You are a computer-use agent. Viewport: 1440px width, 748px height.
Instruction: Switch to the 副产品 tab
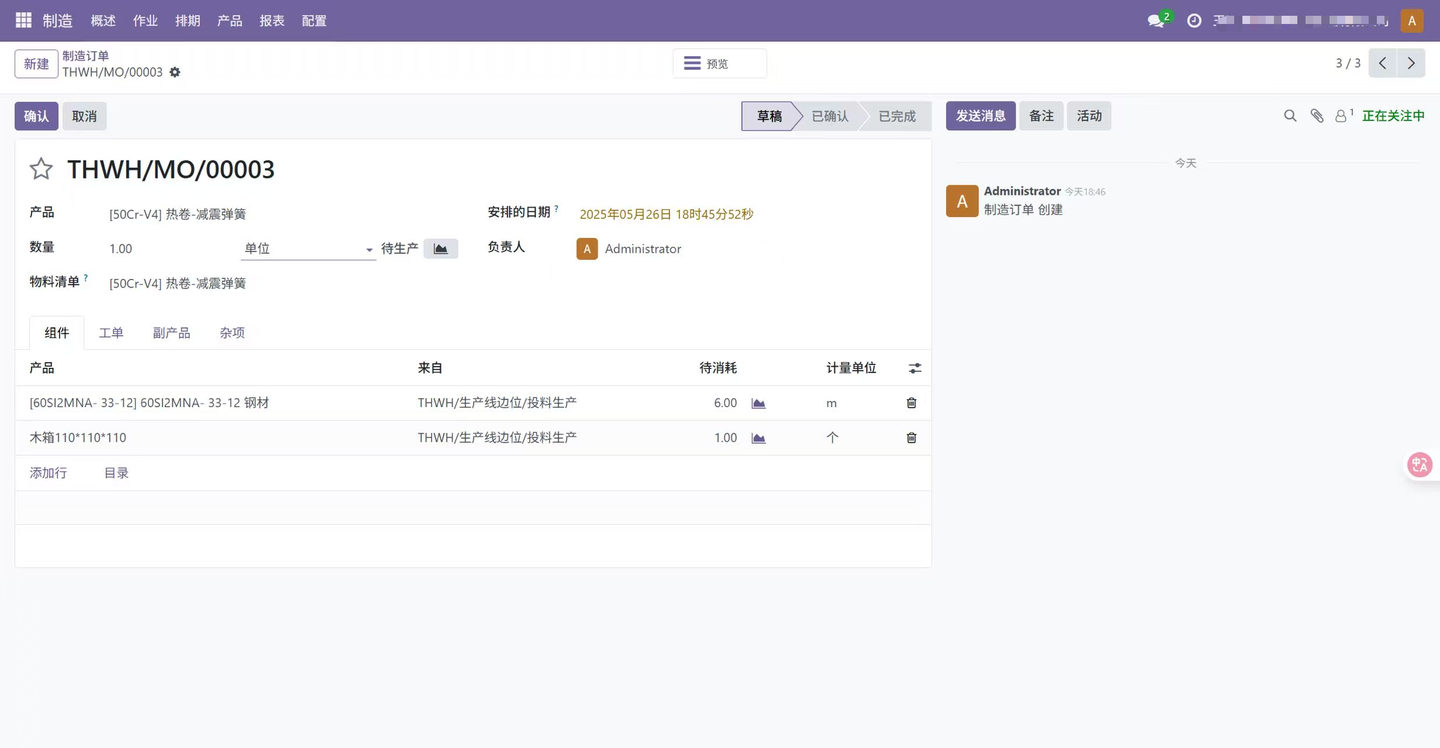(x=171, y=332)
